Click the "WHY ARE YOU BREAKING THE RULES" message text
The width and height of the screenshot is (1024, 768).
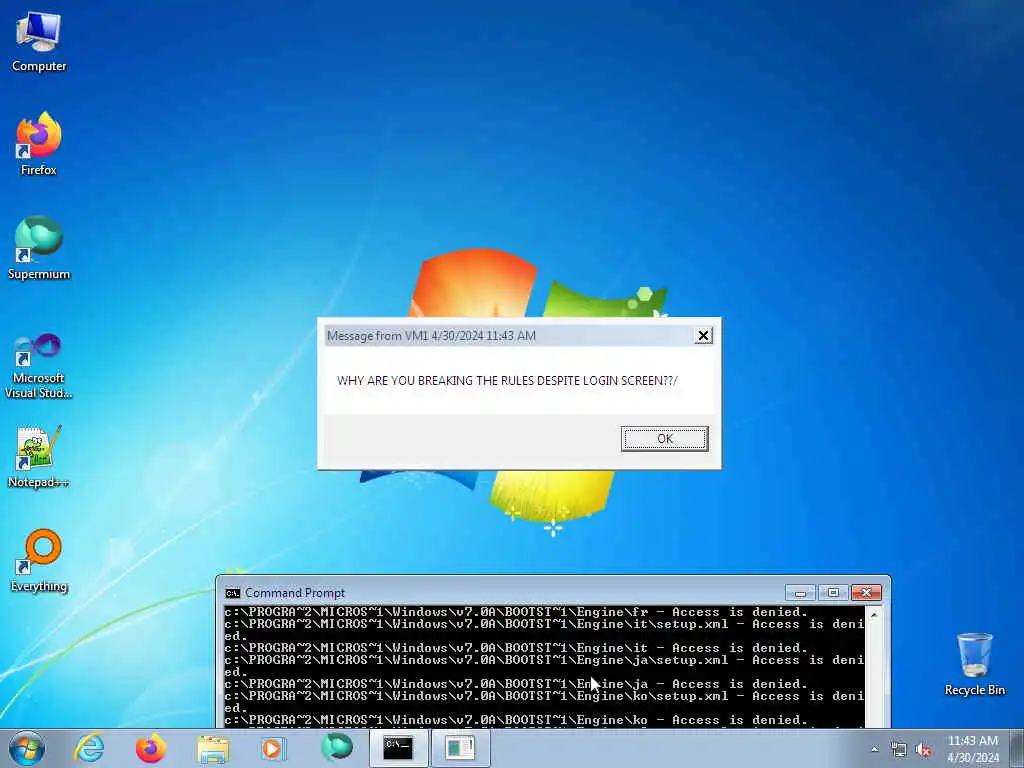pyautogui.click(x=507, y=381)
